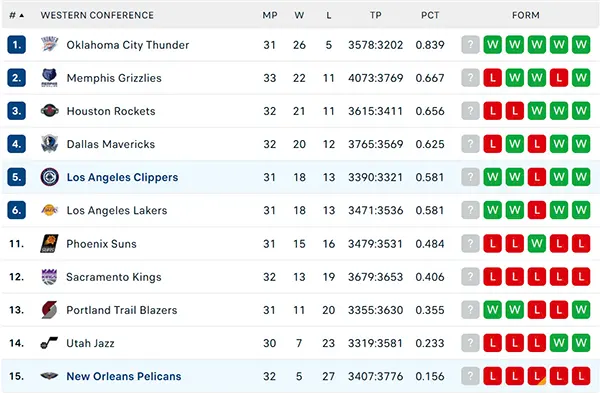Click Sacramento Kings upcoming match question mark
600x393 pixels.
(471, 277)
